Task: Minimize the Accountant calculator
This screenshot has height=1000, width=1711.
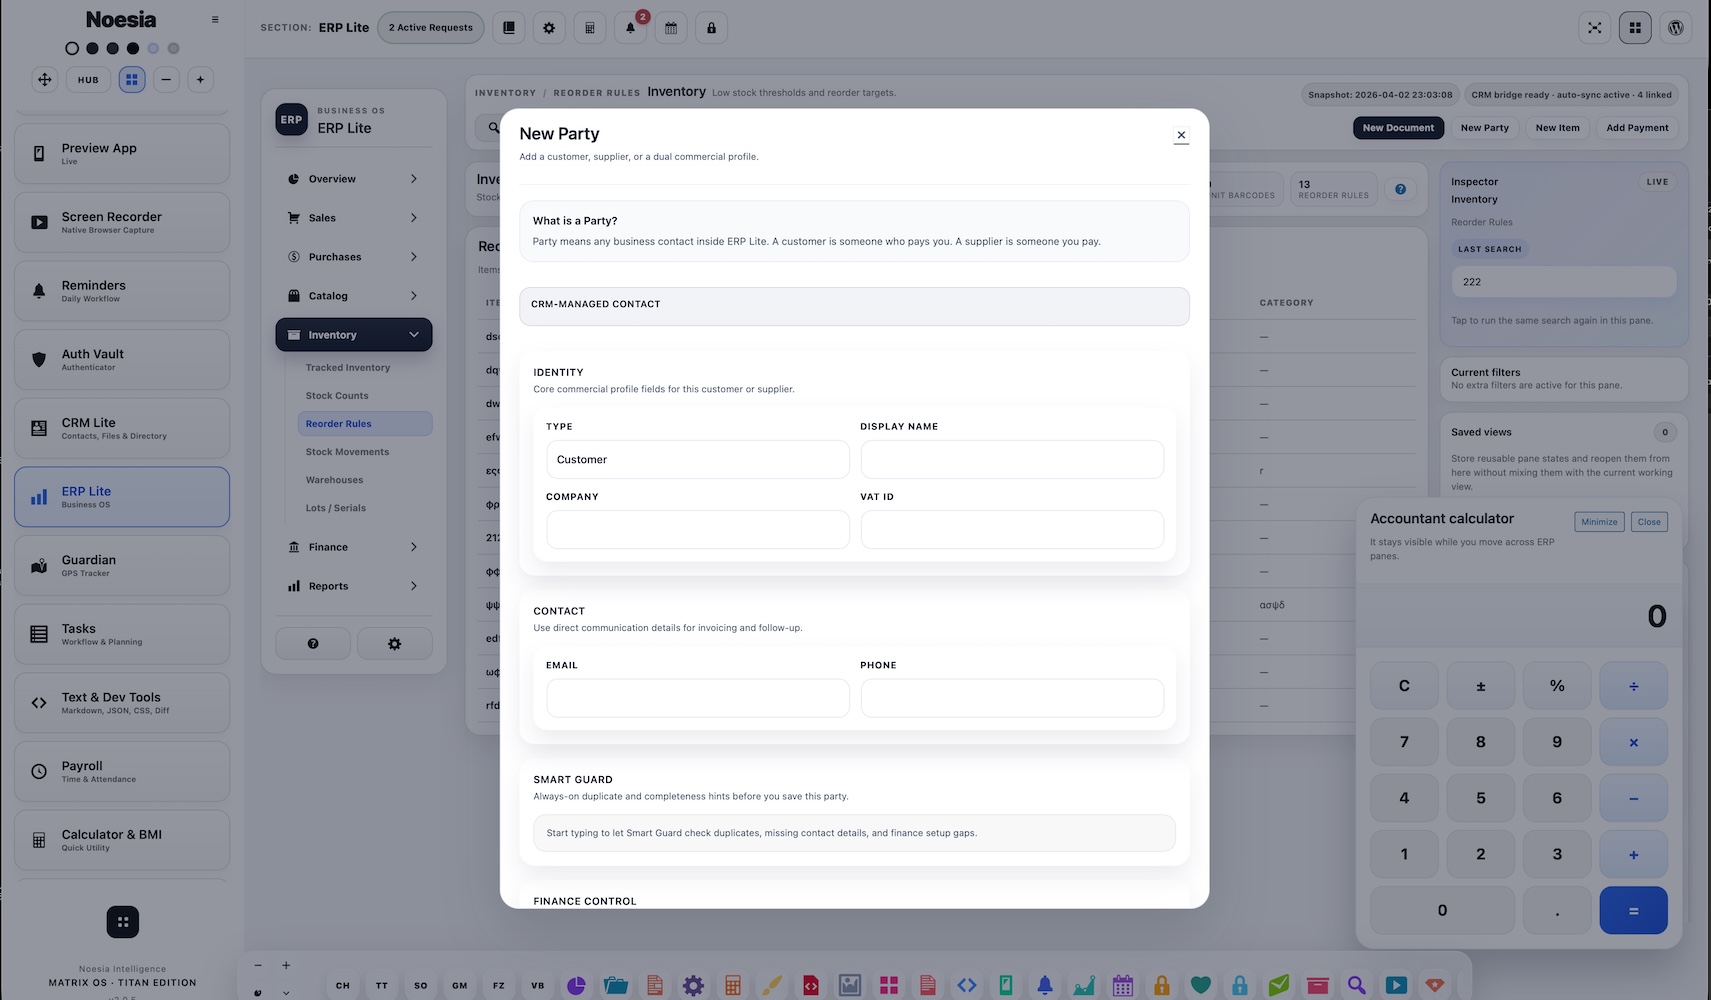Action: pos(1599,522)
